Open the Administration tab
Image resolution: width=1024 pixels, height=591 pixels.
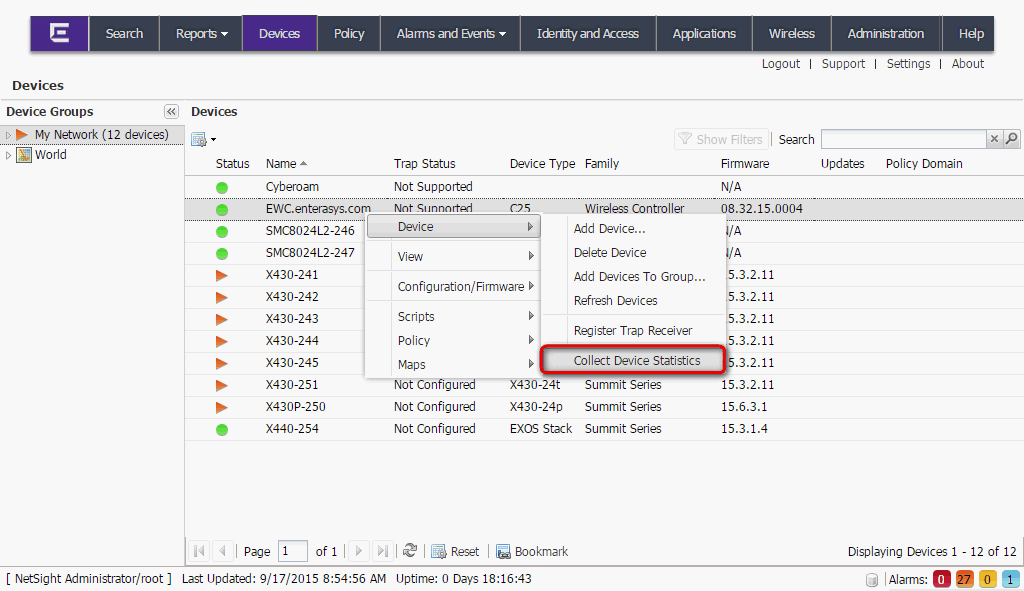[886, 33]
